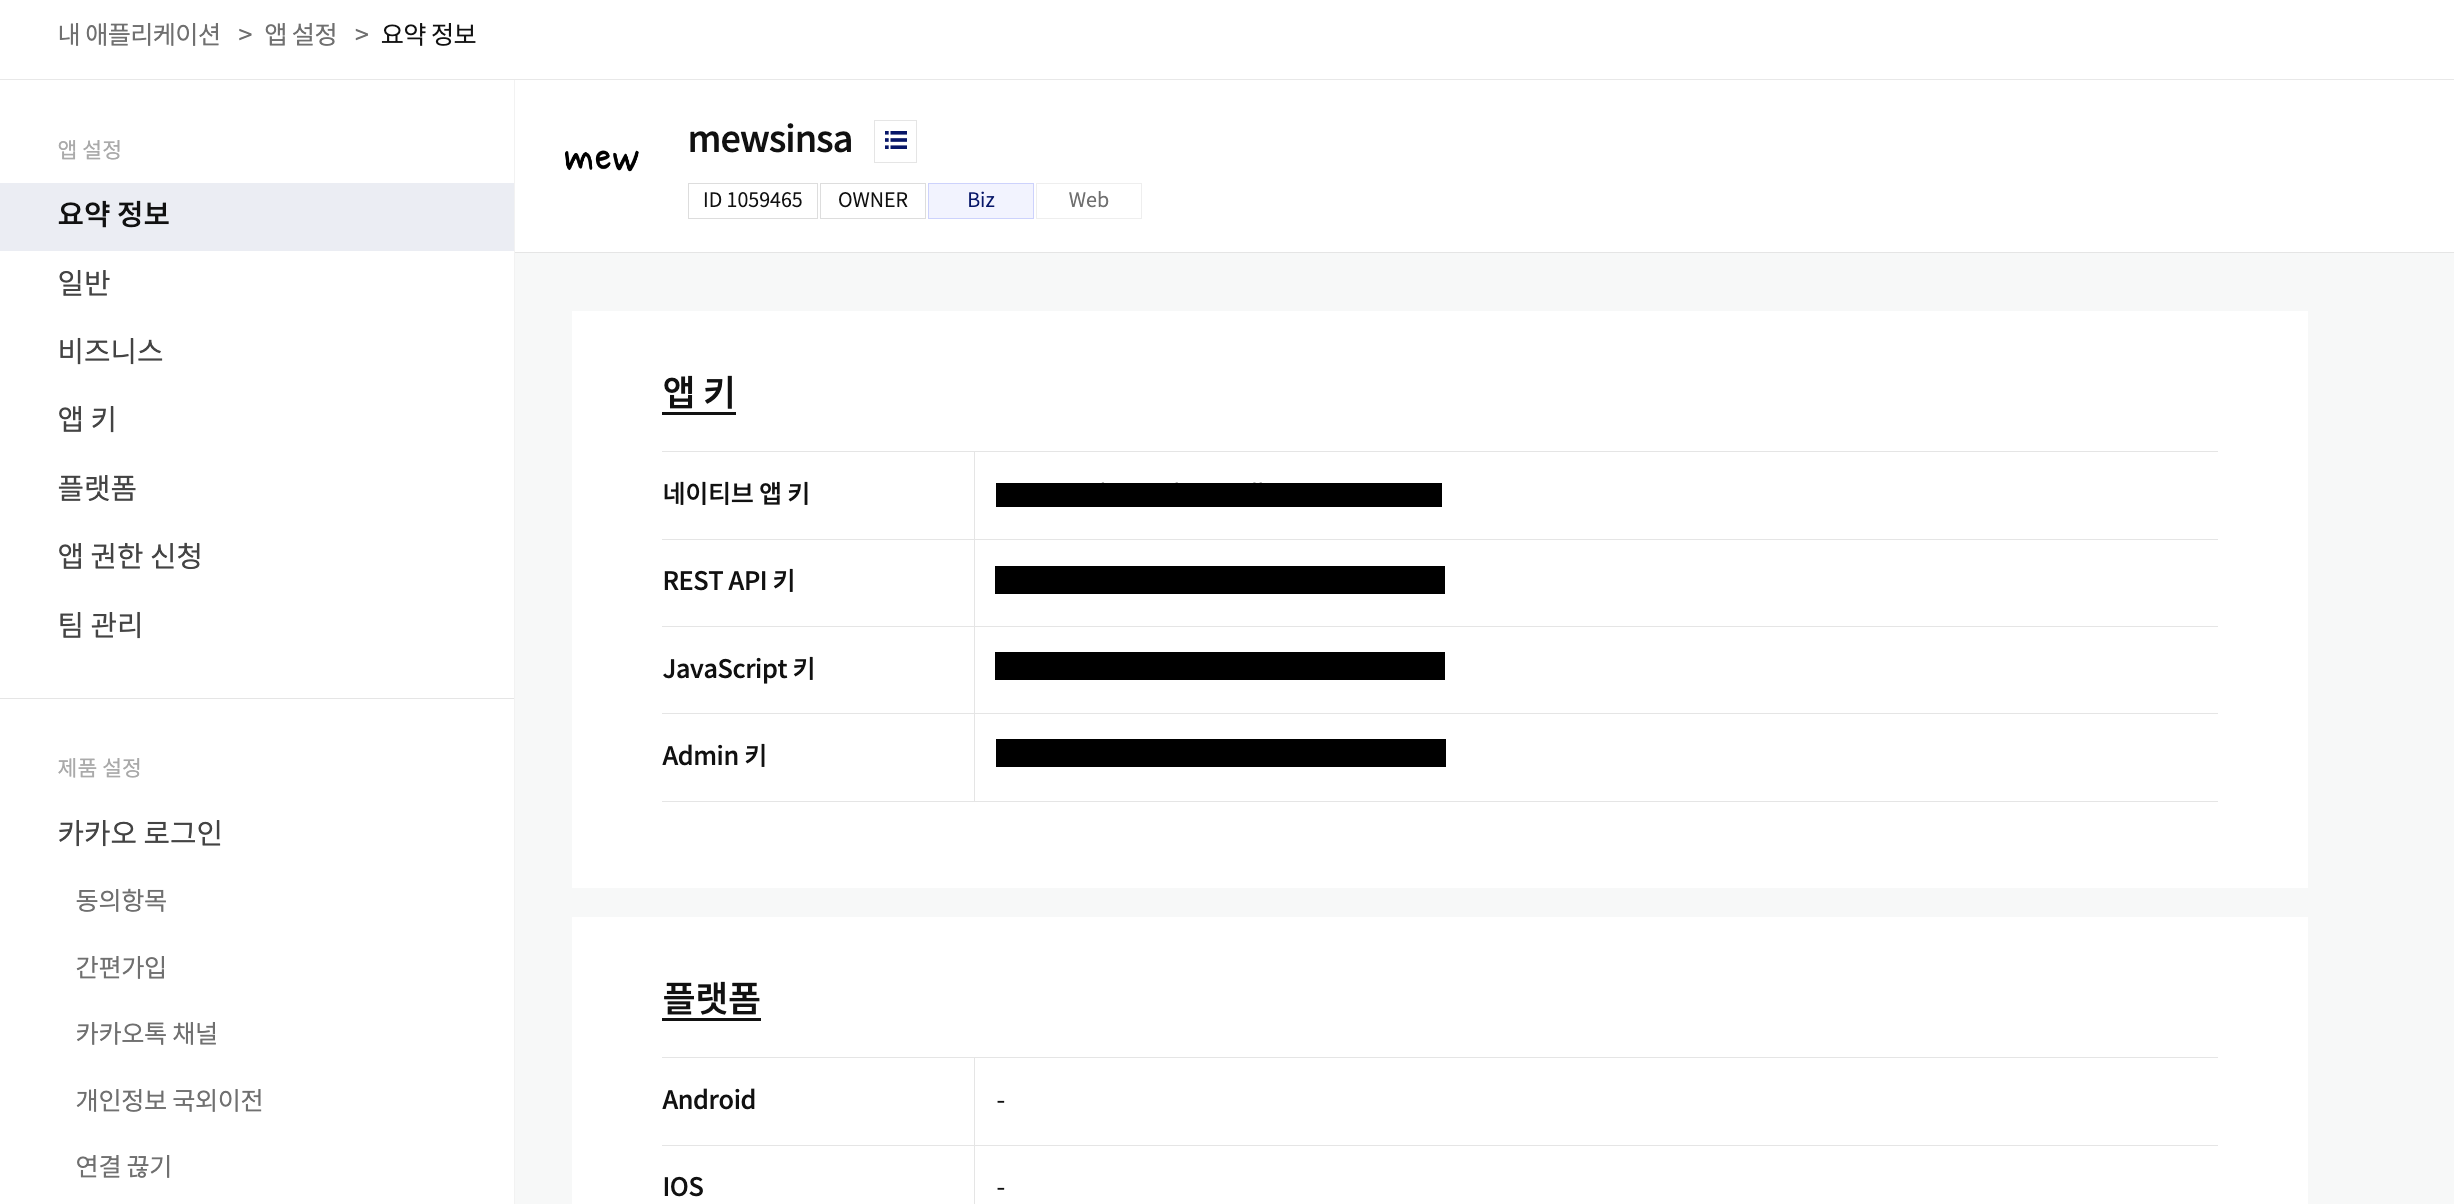Open the 앱 설정 breadcrumb link
Image resolution: width=2454 pixels, height=1204 pixels.
(x=301, y=34)
